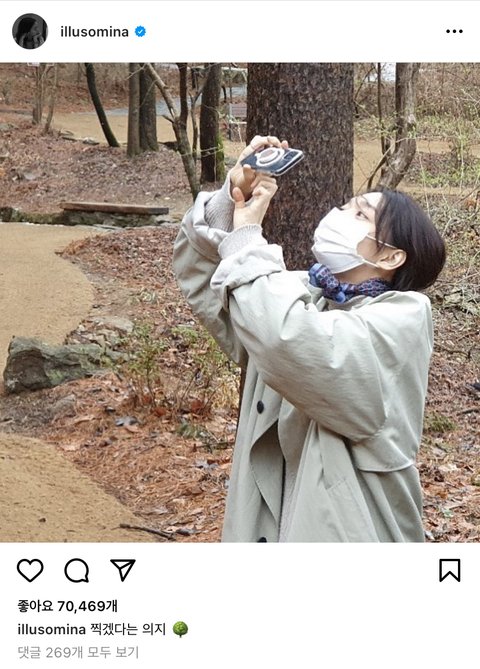Share the post using the paper plane icon
Viewport: 480px width, 669px height.
[x=123, y=570]
